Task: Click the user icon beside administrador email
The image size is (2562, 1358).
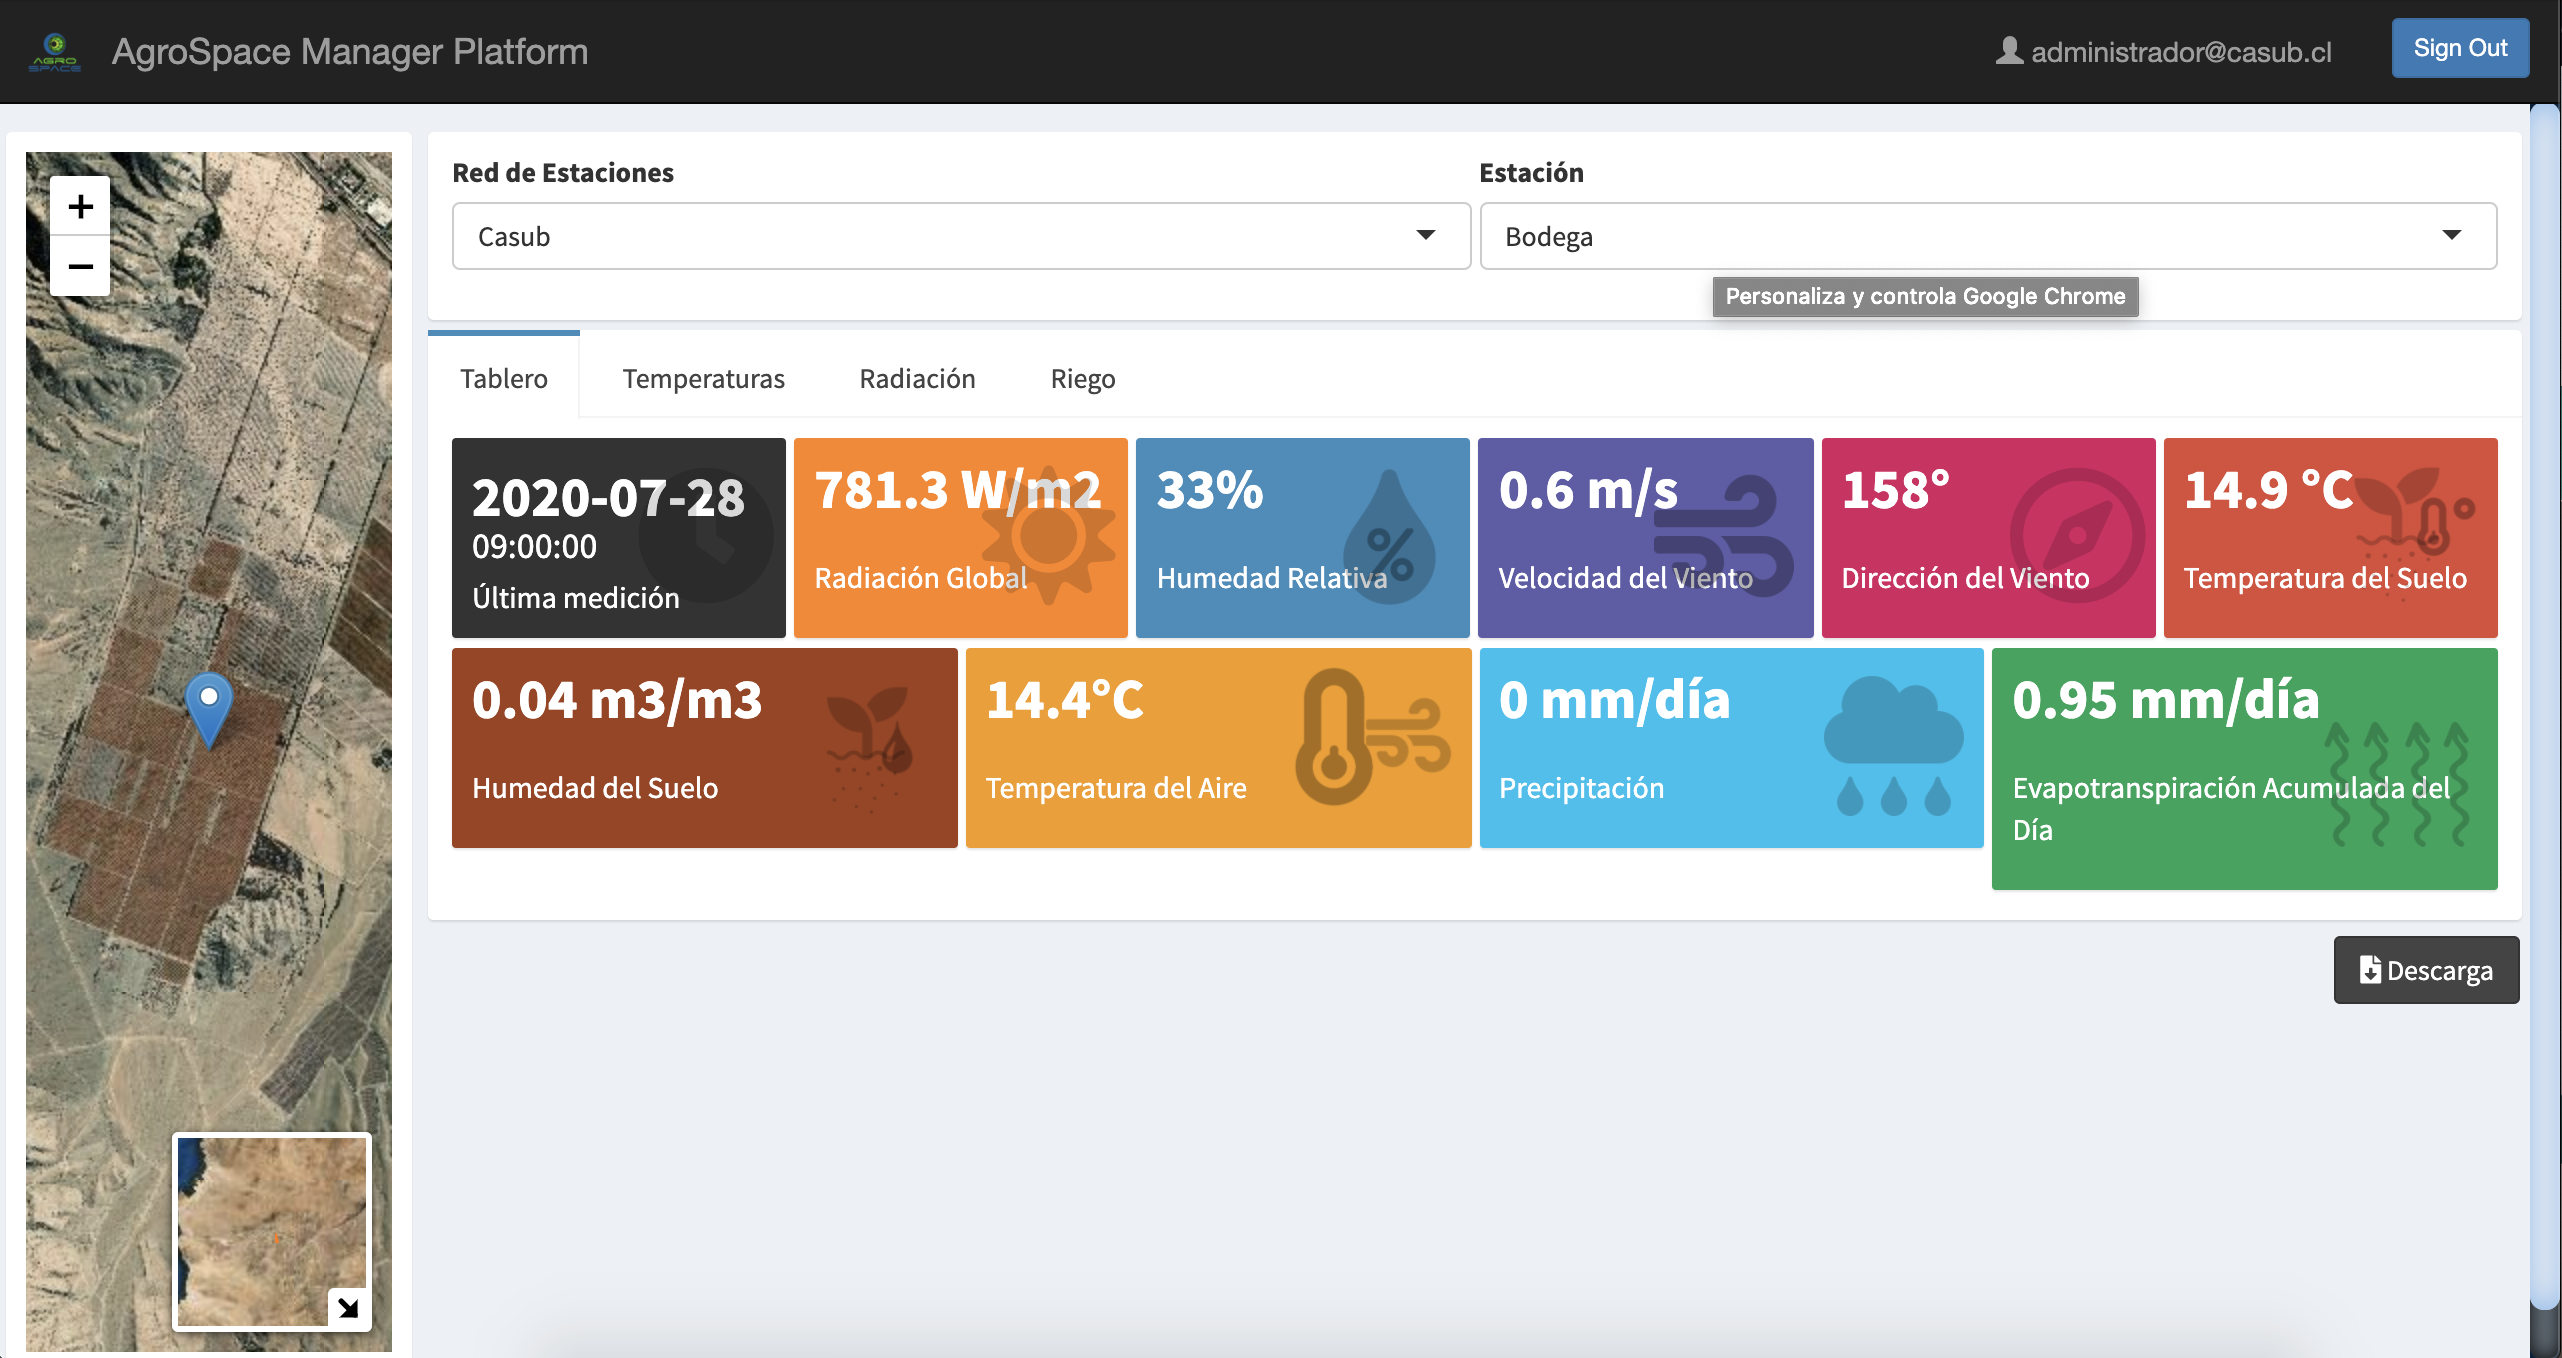Action: (2008, 51)
